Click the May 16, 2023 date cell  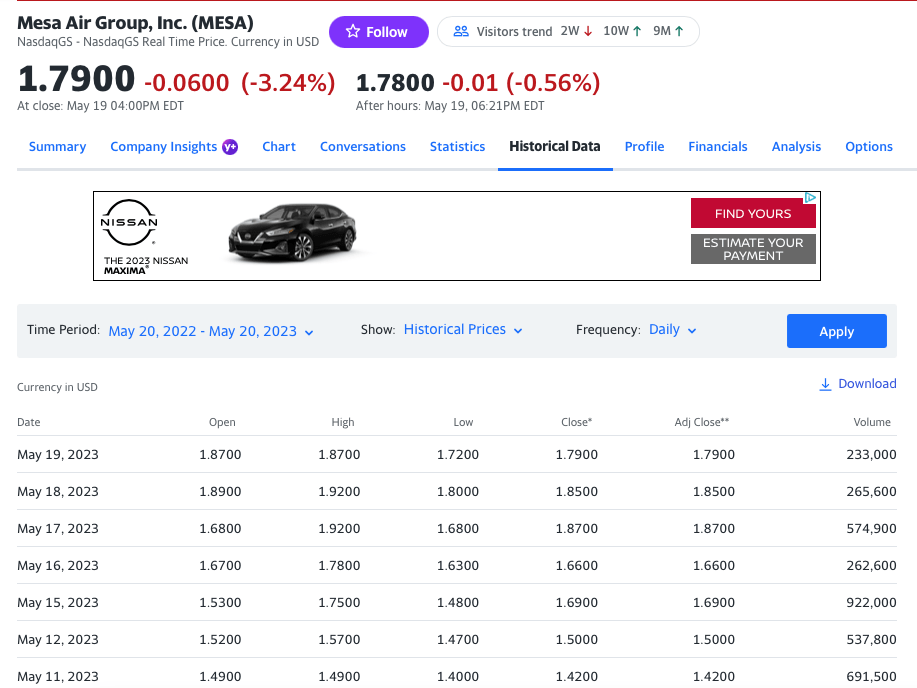pos(58,566)
